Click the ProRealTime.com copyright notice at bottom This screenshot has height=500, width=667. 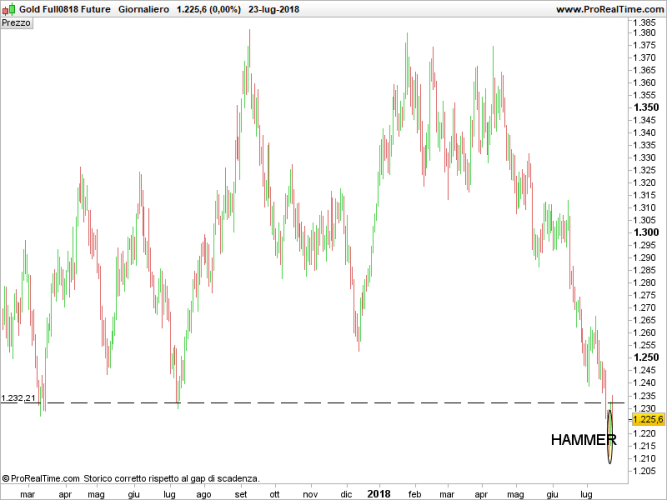coord(130,478)
